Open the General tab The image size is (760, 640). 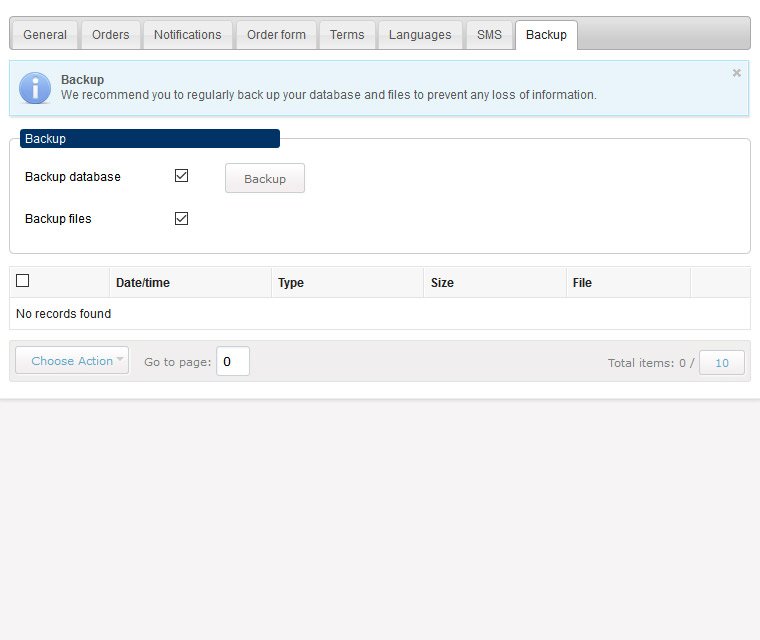(45, 35)
